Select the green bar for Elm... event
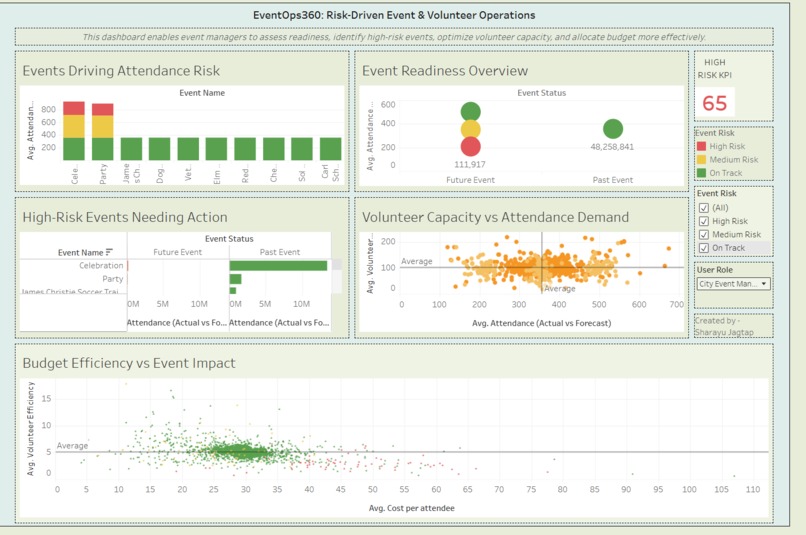 click(x=216, y=149)
